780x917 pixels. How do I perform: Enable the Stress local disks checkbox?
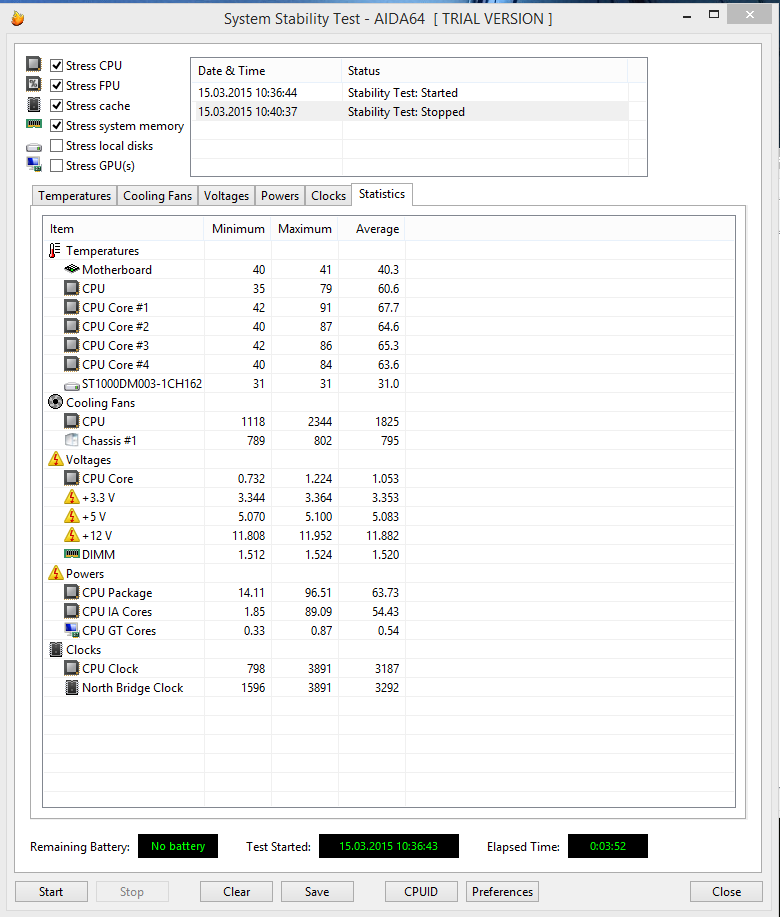57,145
